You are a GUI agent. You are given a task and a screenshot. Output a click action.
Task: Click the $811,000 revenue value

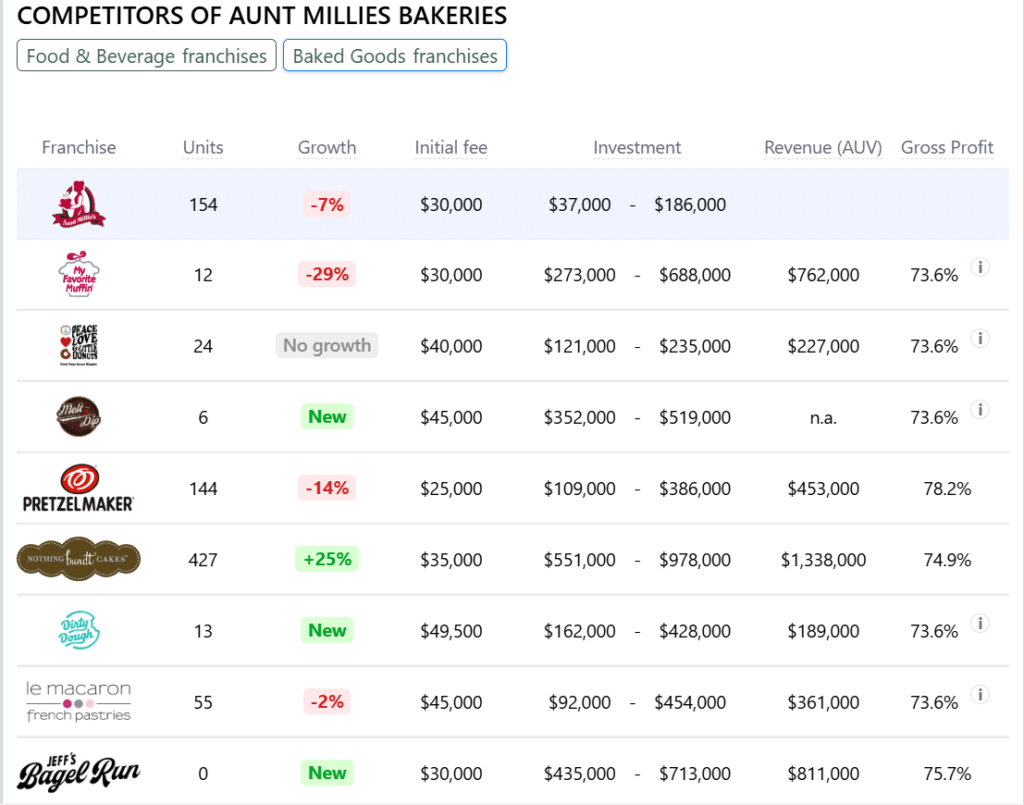pos(824,774)
